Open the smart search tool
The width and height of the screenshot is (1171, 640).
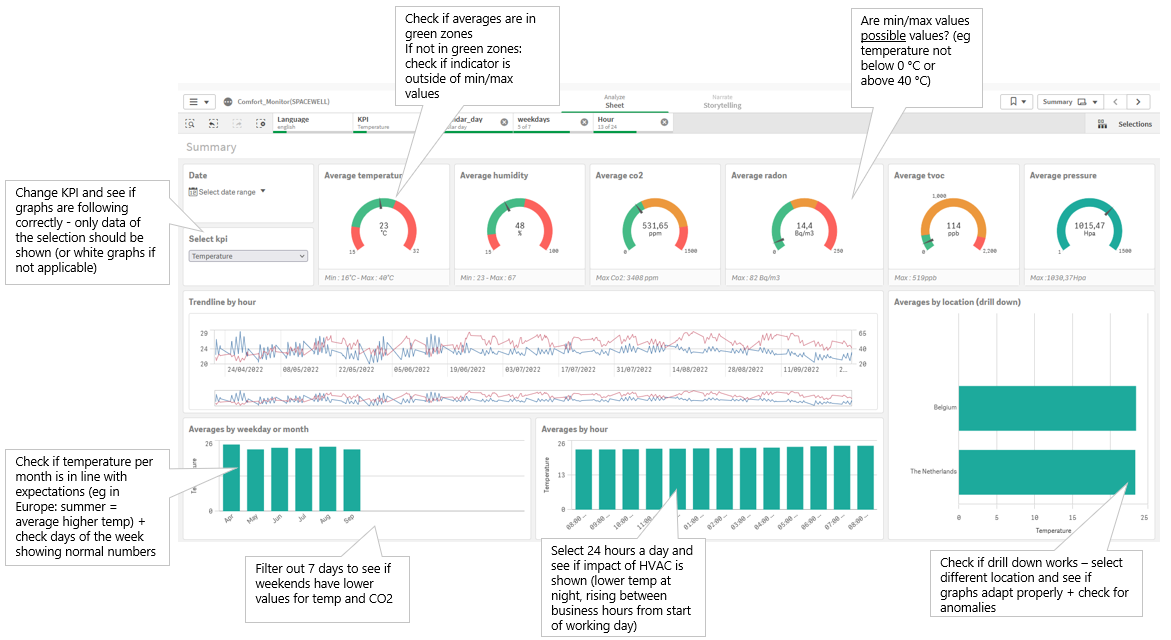pyautogui.click(x=190, y=123)
